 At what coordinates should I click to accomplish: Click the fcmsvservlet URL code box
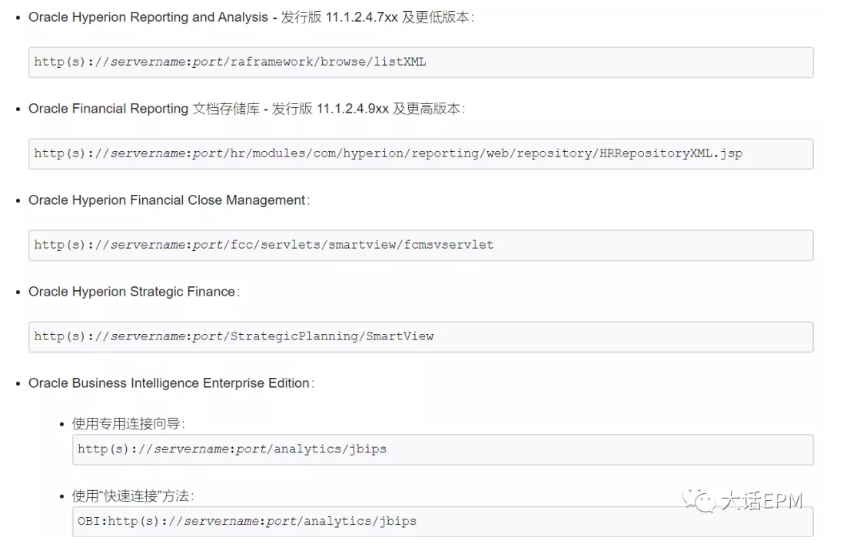[420, 245]
